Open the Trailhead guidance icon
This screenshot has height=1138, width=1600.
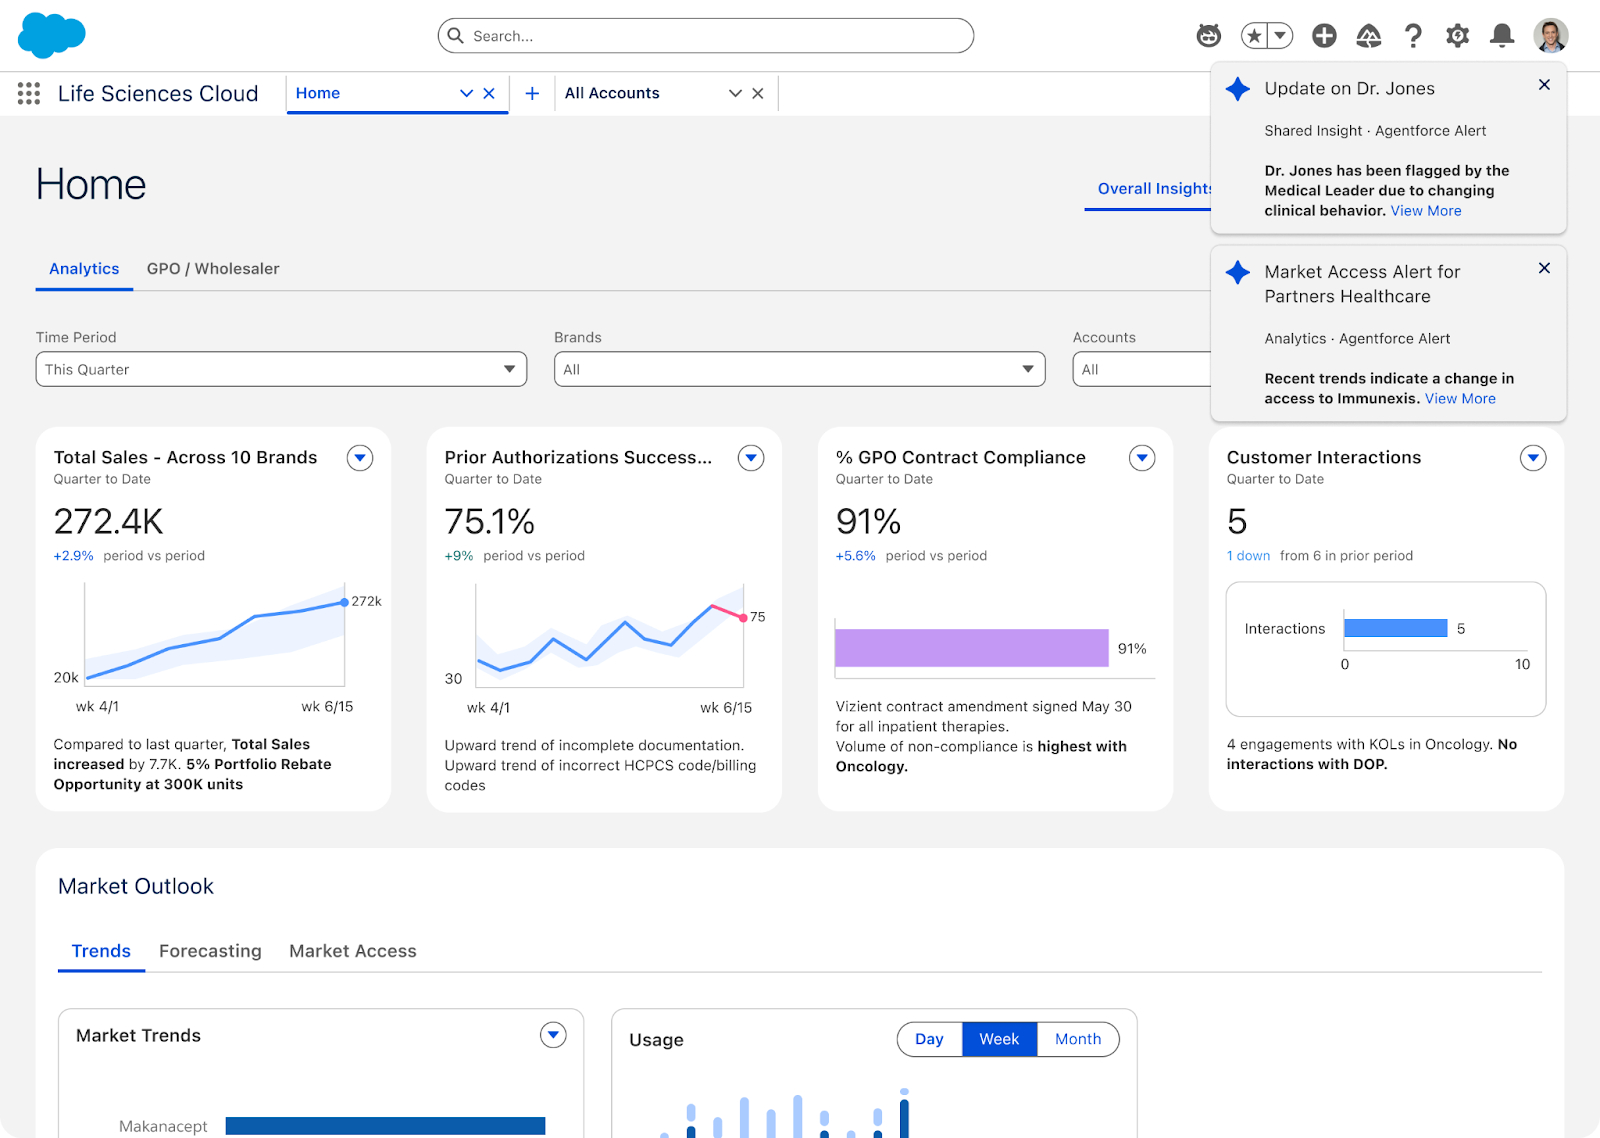[x=1368, y=36]
